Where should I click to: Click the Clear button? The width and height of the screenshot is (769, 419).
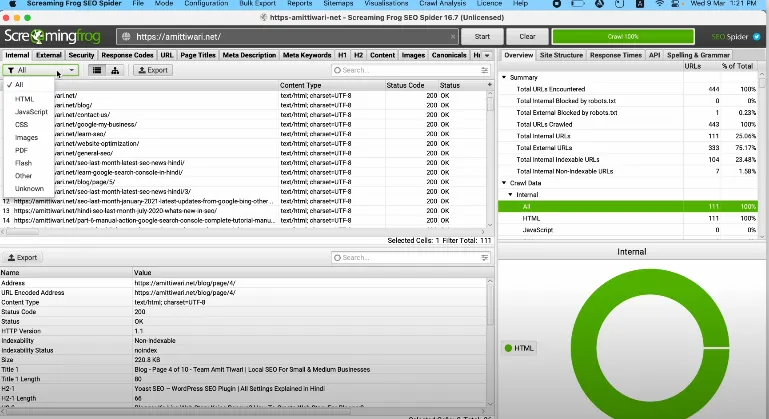(x=527, y=36)
